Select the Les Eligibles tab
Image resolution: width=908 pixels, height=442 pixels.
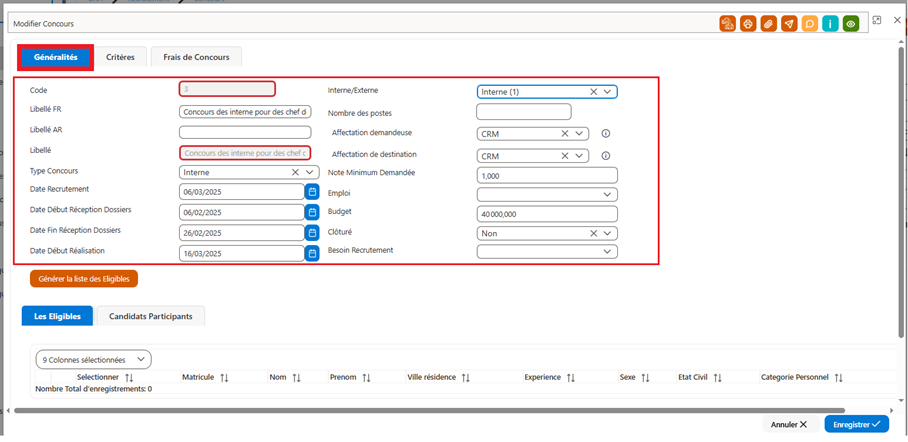pos(57,316)
